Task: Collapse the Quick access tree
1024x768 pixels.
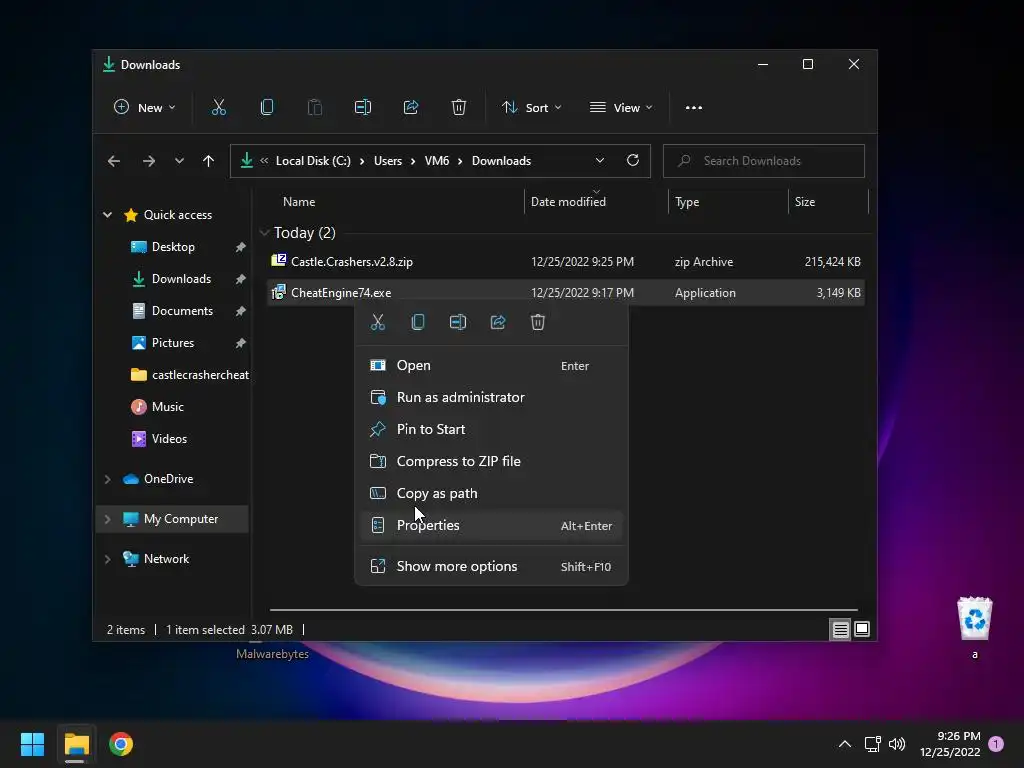Action: coord(107,215)
